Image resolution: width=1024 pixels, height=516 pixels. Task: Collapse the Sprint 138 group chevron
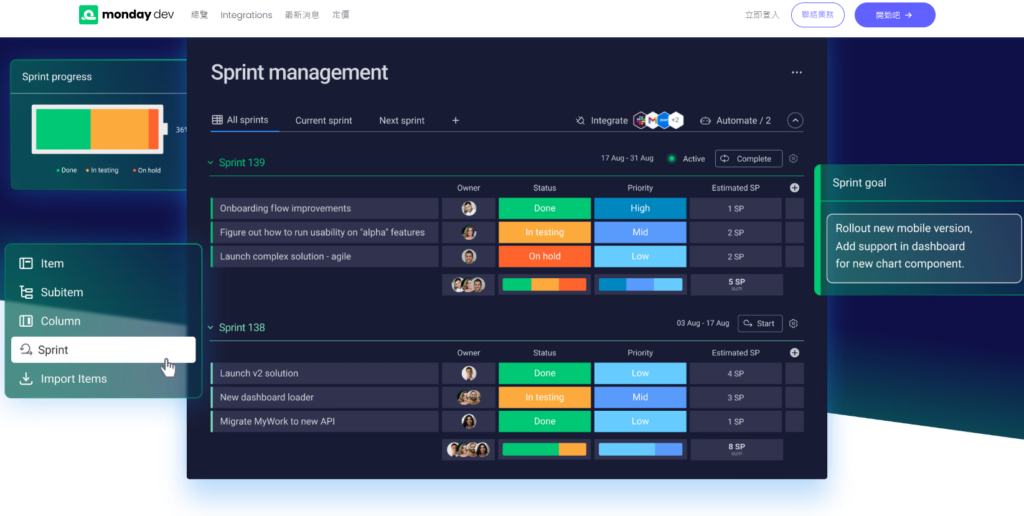click(210, 327)
